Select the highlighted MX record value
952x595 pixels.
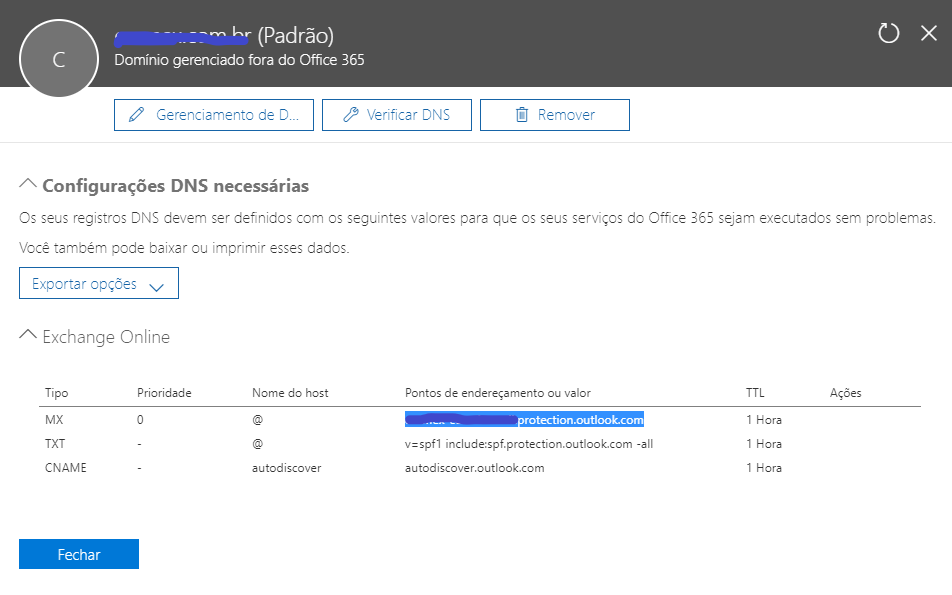524,420
